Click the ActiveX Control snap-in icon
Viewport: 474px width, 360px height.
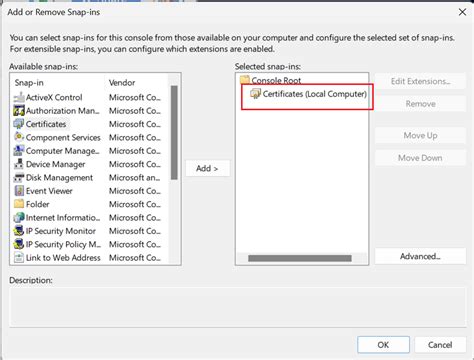19,97
